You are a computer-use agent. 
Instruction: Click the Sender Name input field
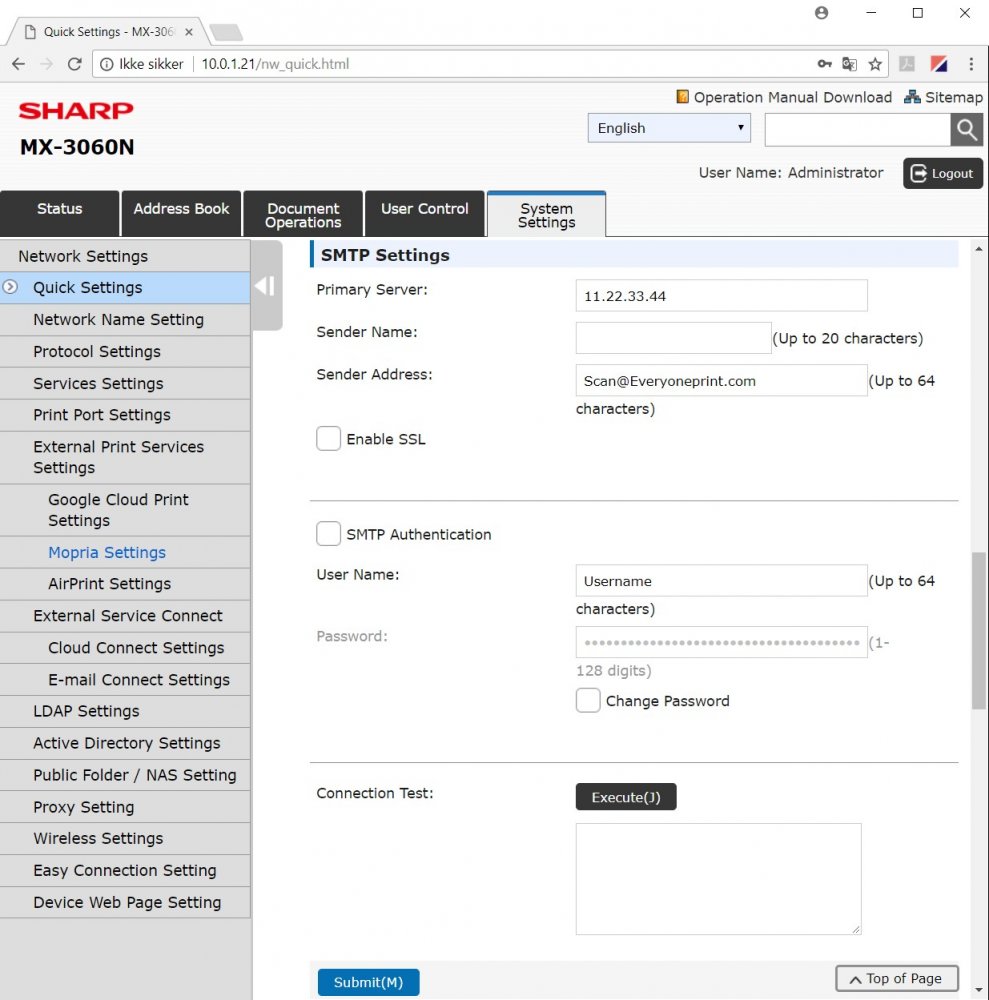tap(673, 338)
